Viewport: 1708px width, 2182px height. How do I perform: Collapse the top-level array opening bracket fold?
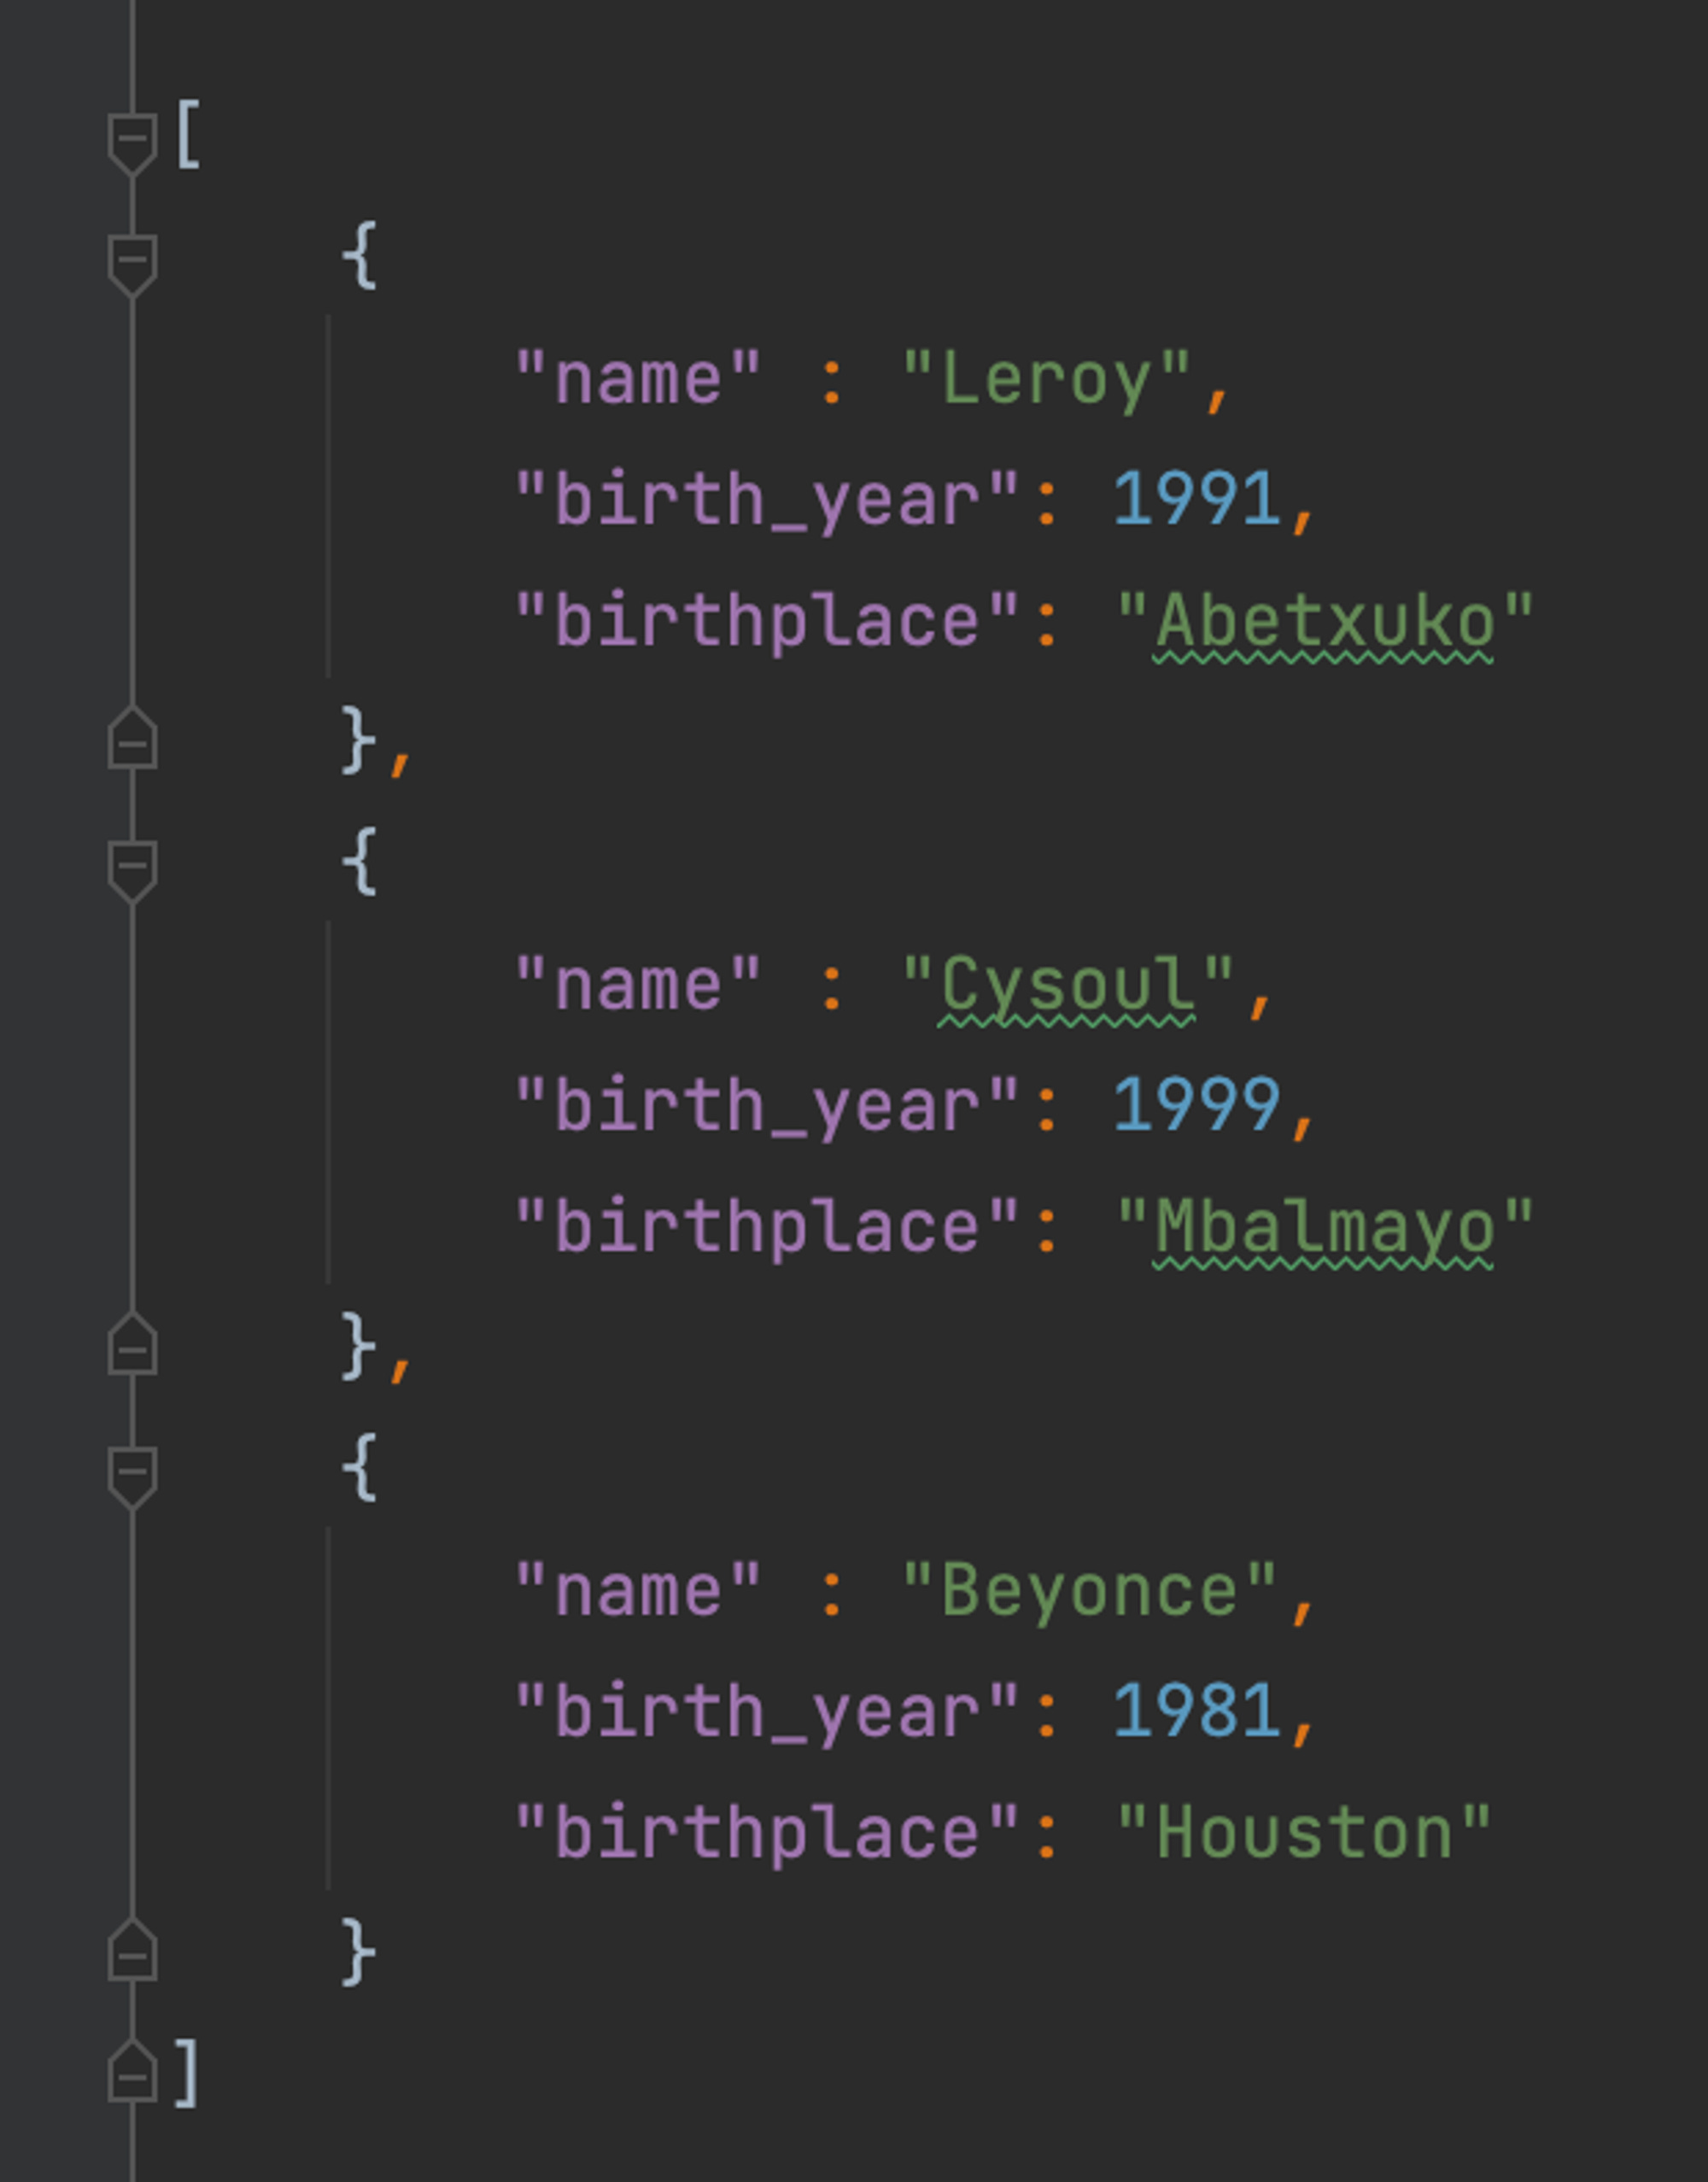tap(132, 139)
